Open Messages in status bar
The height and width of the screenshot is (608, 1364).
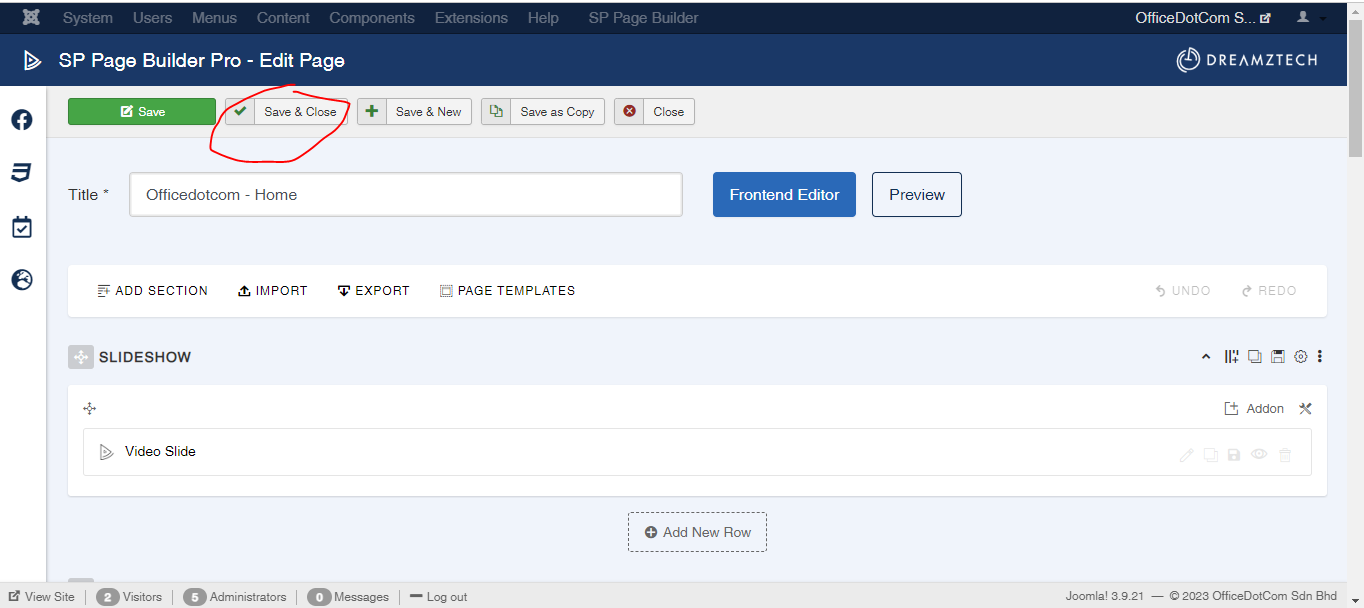(x=348, y=597)
